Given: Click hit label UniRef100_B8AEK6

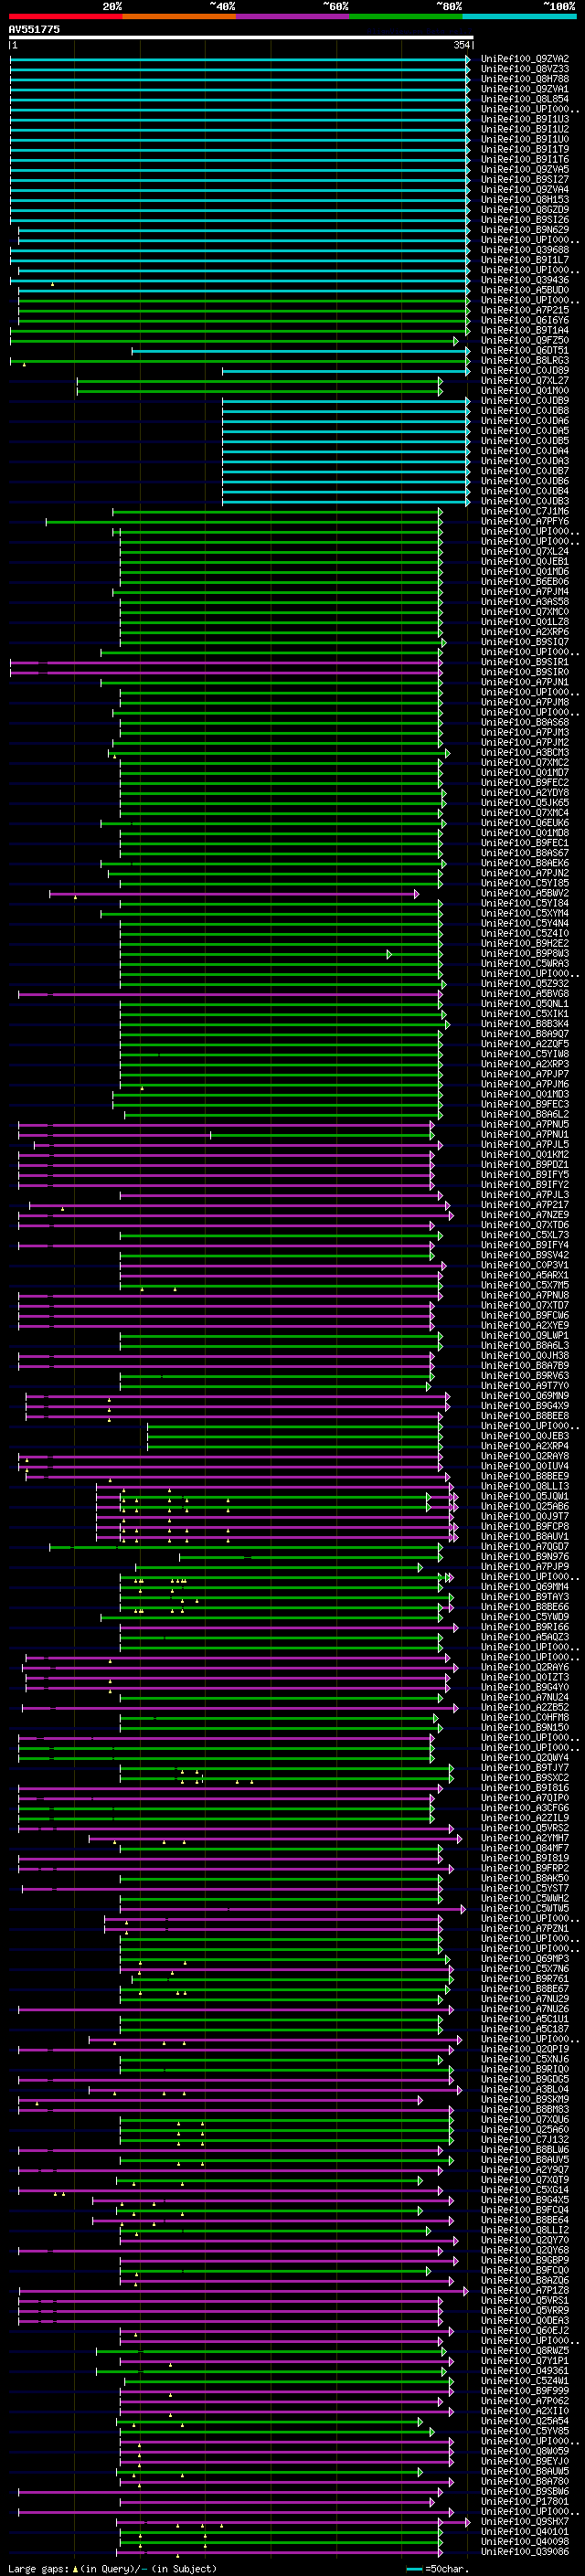Looking at the screenshot, I should click(525, 862).
